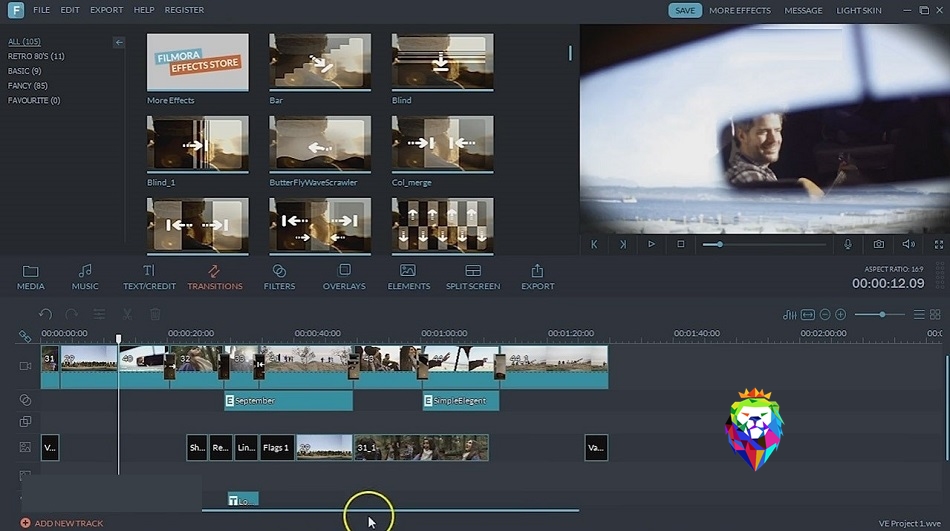Select the Col_merge transition
Image resolution: width=950 pixels, height=531 pixels.
coord(442,144)
